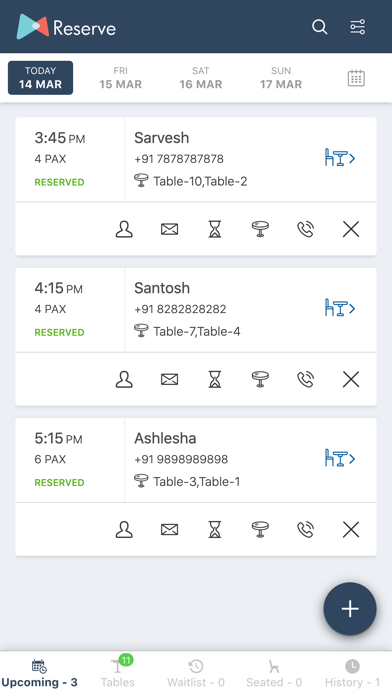Select the SUN 17 MAR date

(281, 78)
